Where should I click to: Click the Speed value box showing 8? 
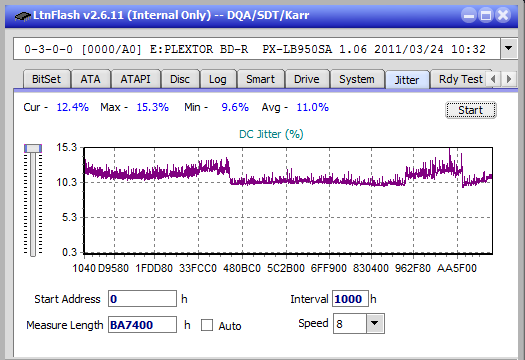tap(350, 323)
